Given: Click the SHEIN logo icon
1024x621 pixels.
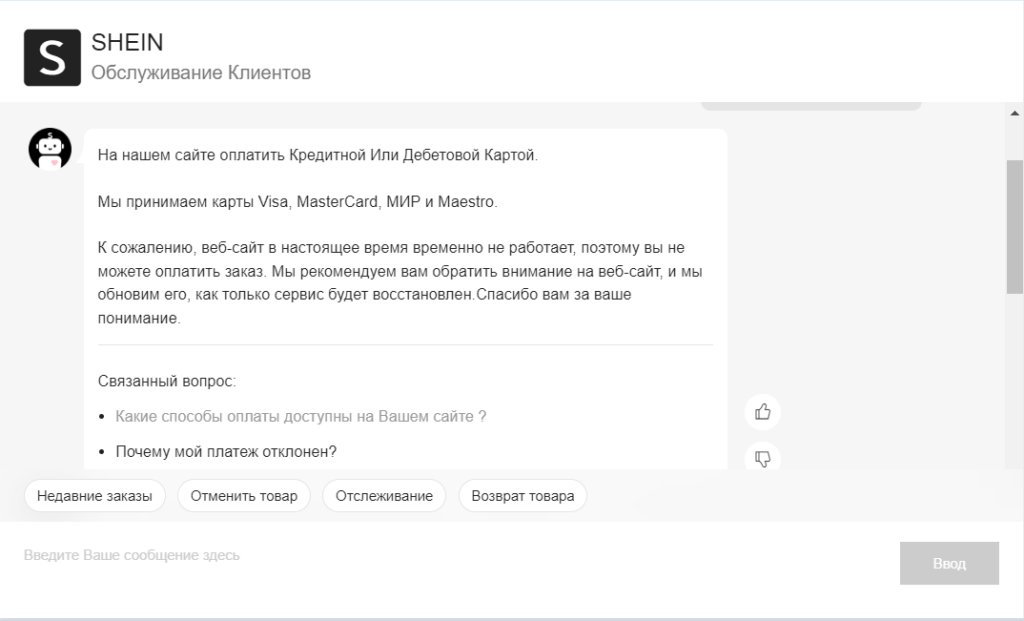Looking at the screenshot, I should tap(52, 58).
